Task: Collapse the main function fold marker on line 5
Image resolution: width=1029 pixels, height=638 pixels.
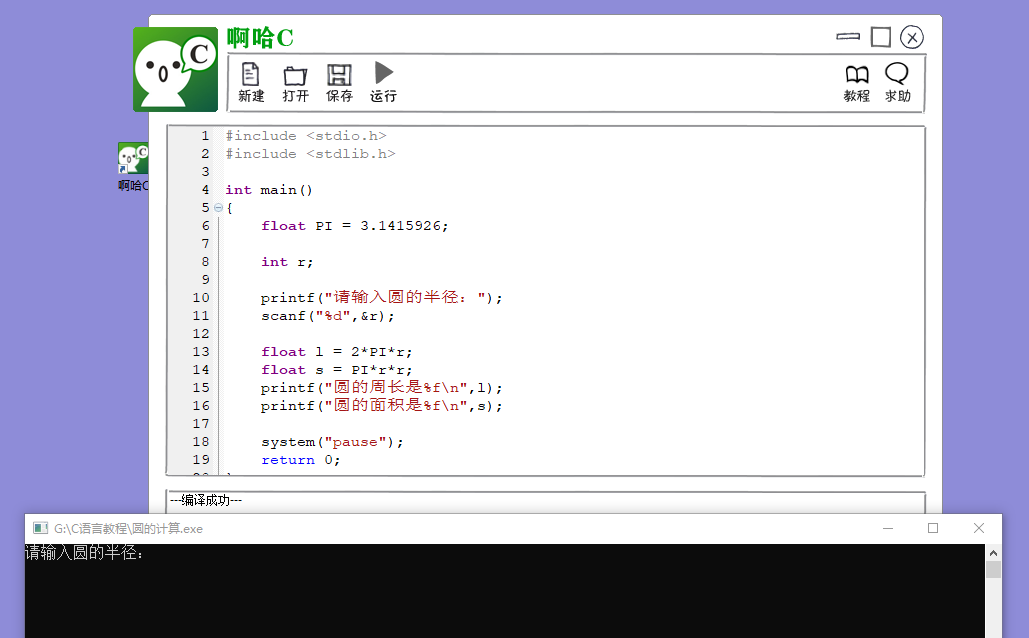Action: [x=219, y=207]
